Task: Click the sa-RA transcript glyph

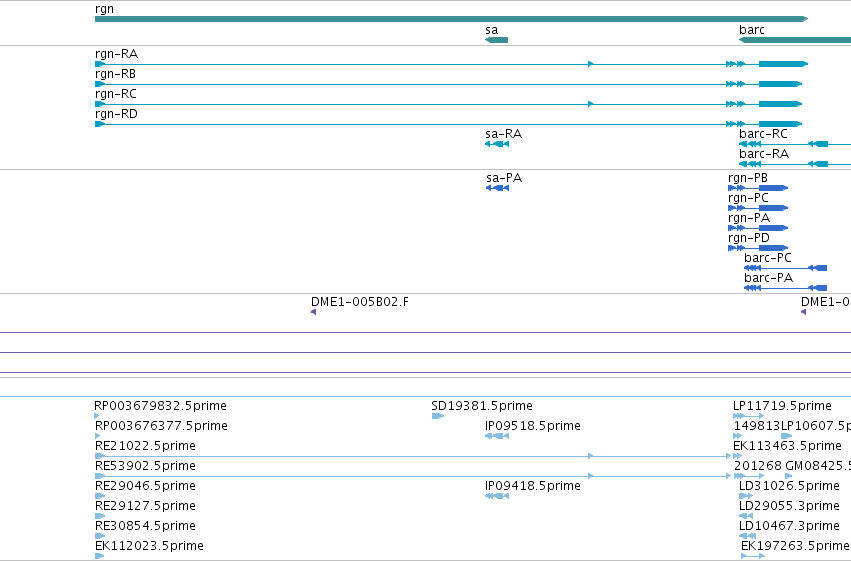Action: coord(497,144)
